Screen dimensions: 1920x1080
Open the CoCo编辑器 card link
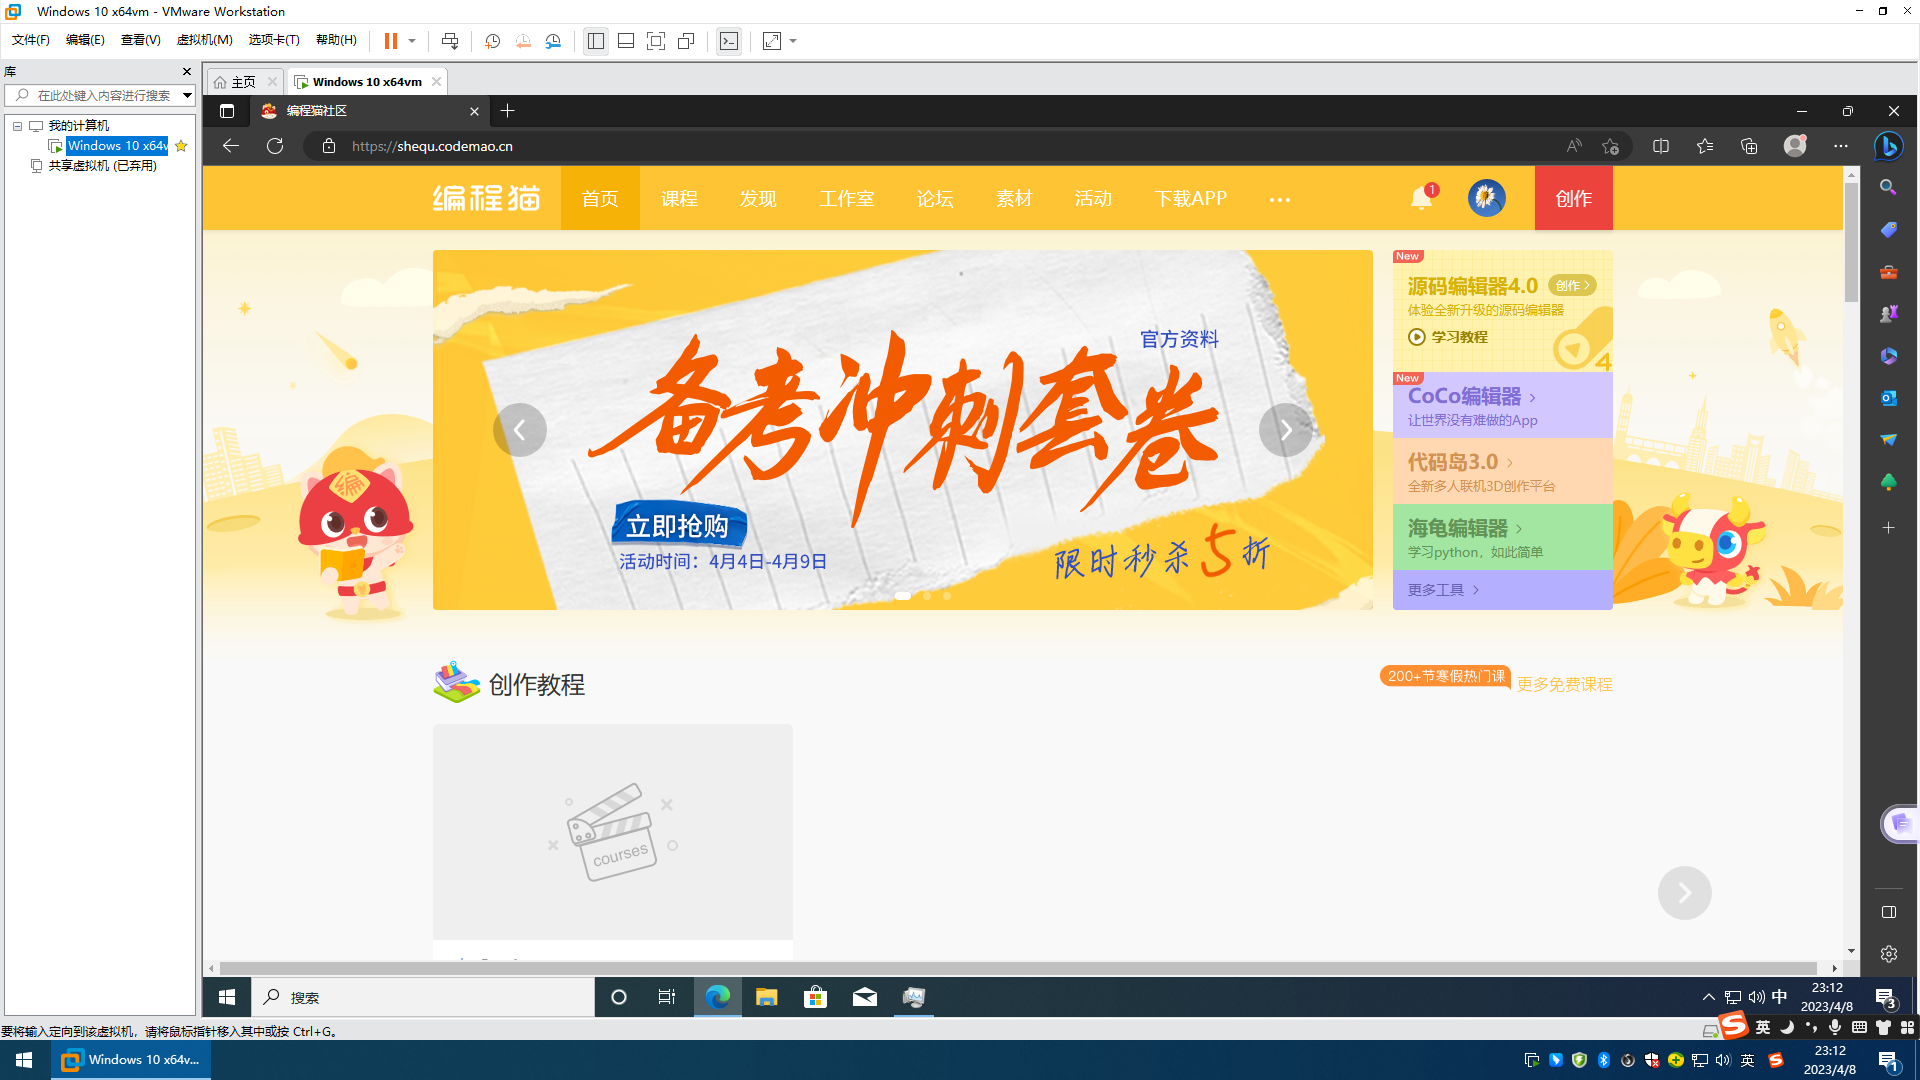point(1503,405)
